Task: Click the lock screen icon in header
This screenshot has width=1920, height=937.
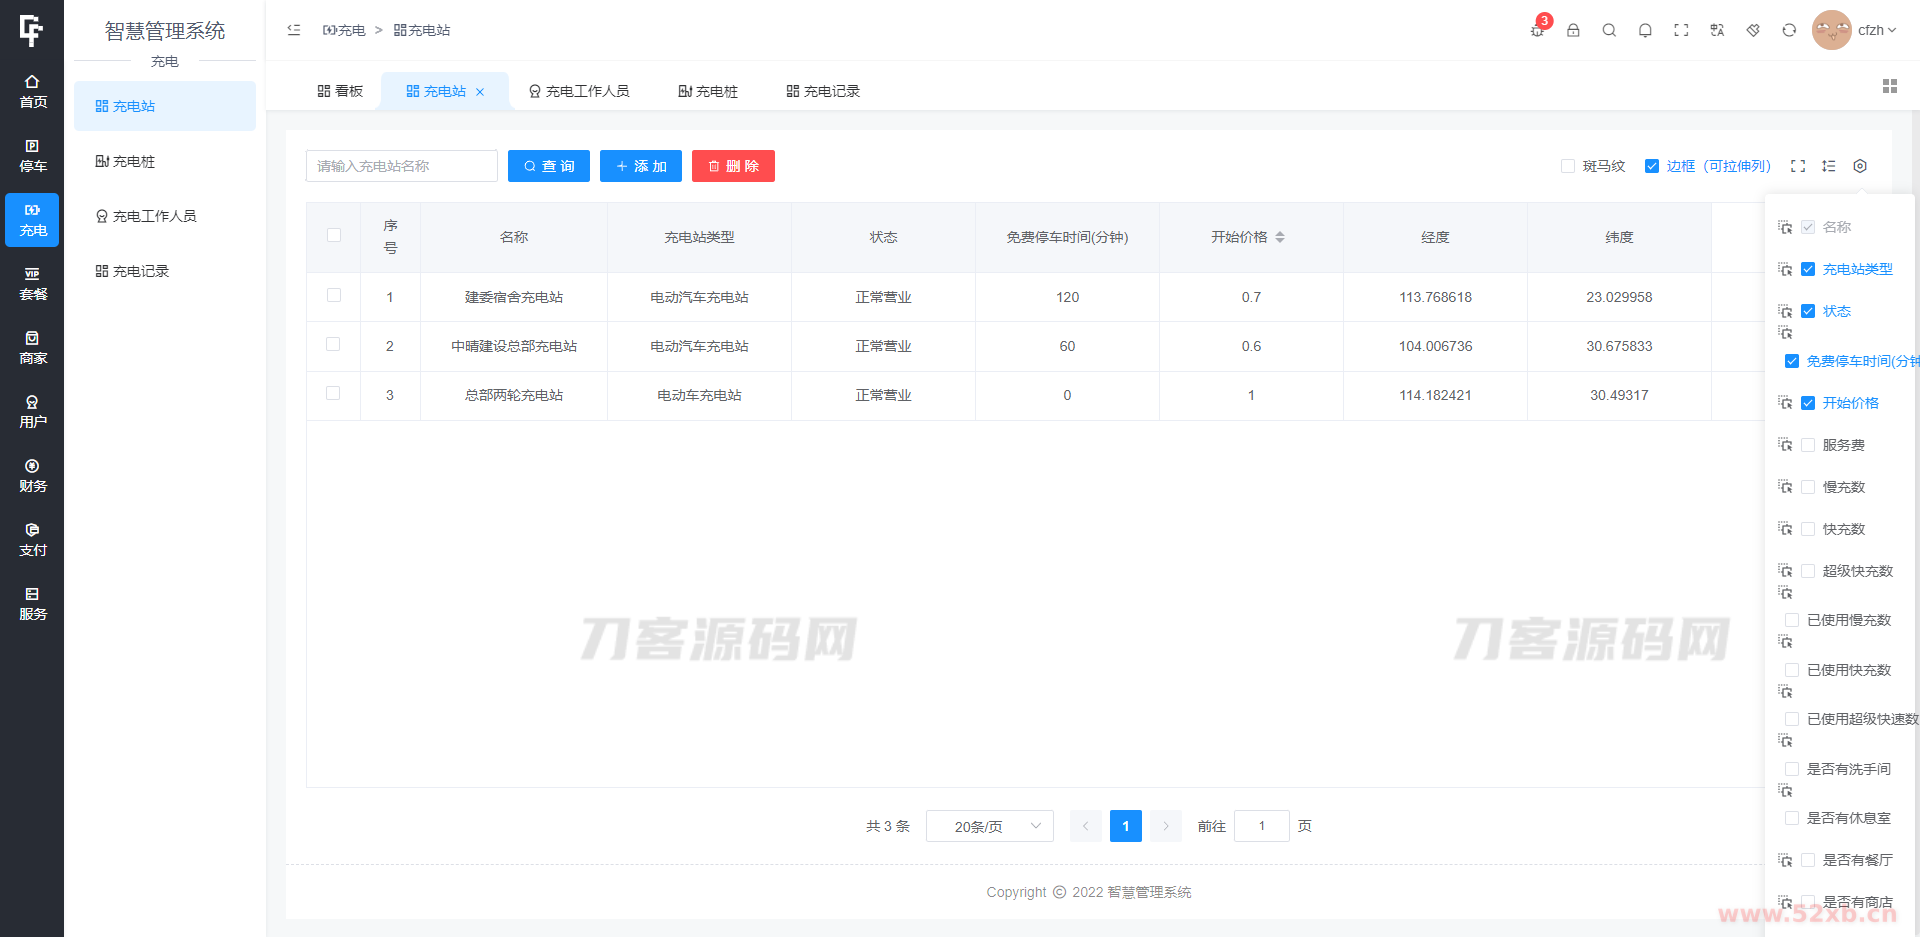Action: coord(1573,30)
